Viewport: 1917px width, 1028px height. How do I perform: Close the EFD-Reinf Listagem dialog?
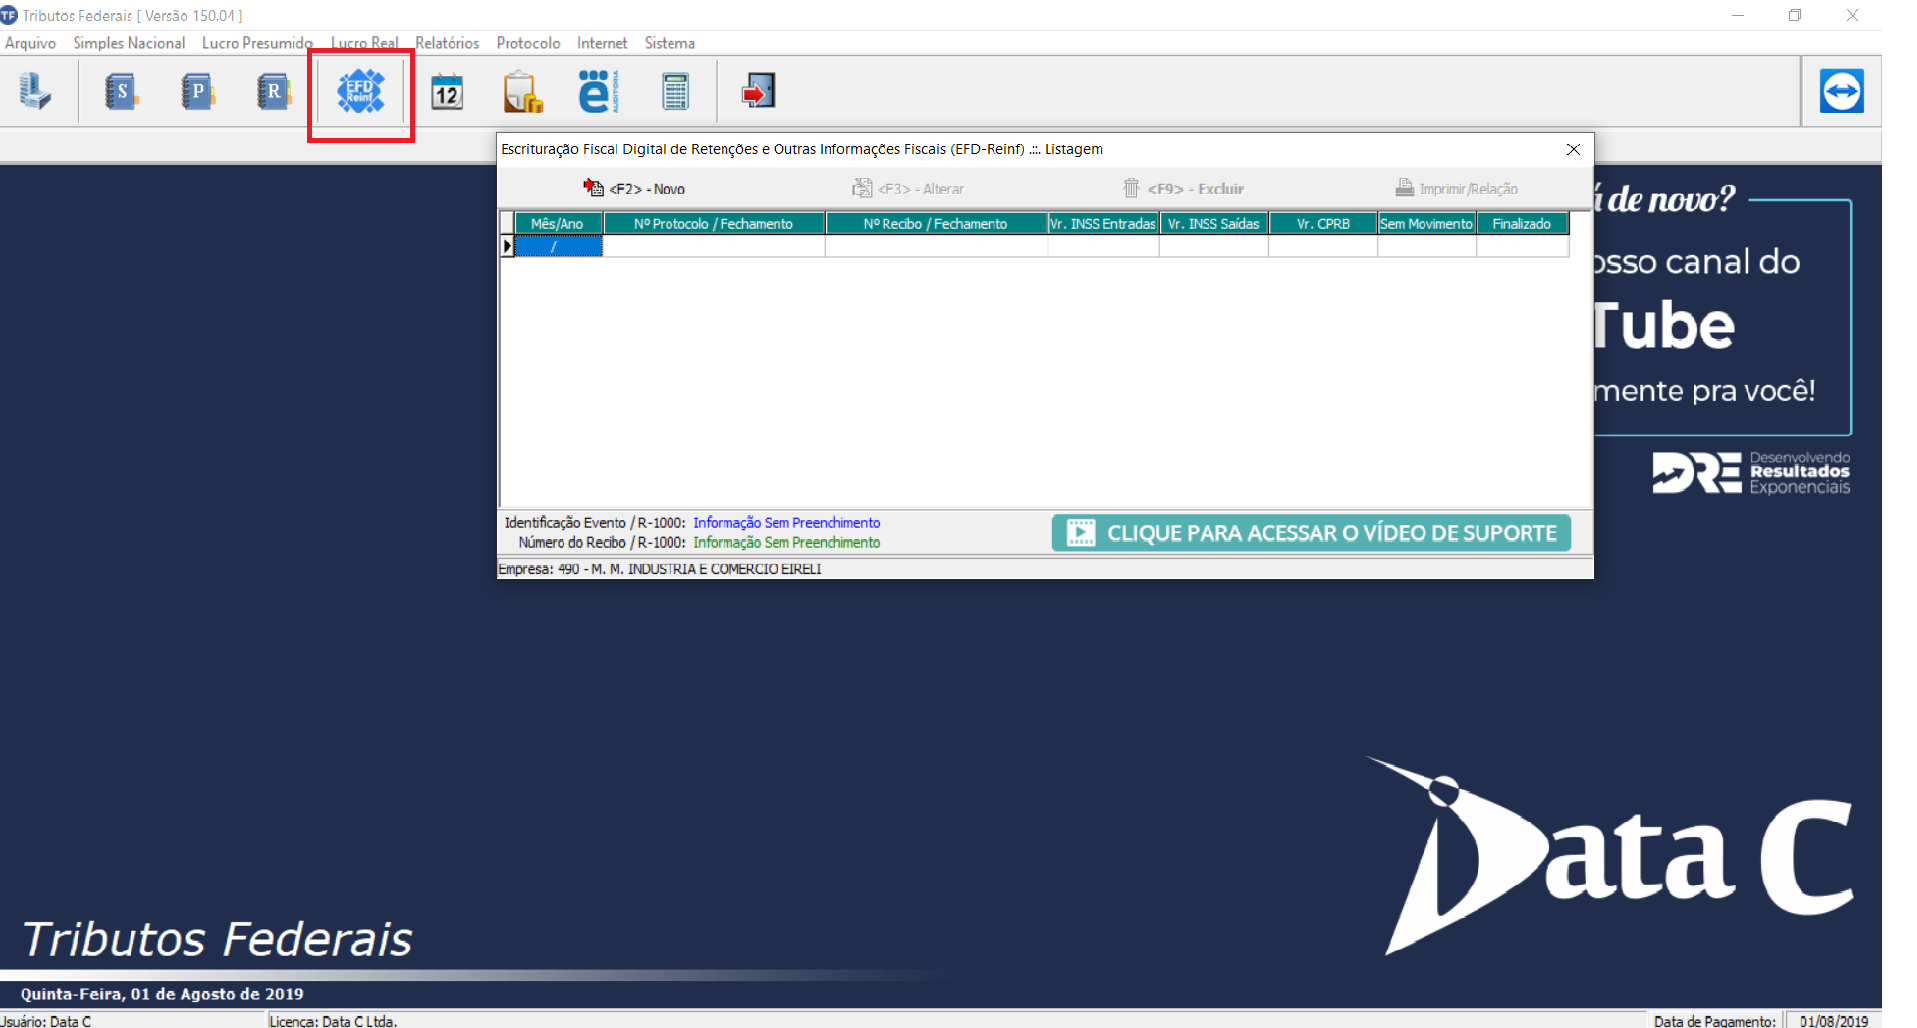point(1573,149)
